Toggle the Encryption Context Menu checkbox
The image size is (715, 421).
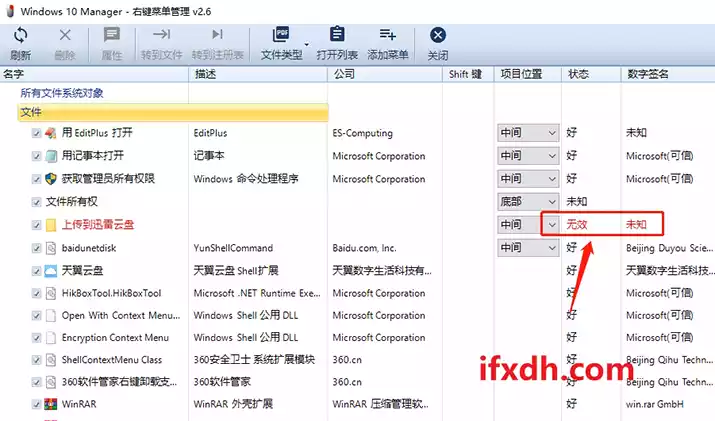point(36,338)
